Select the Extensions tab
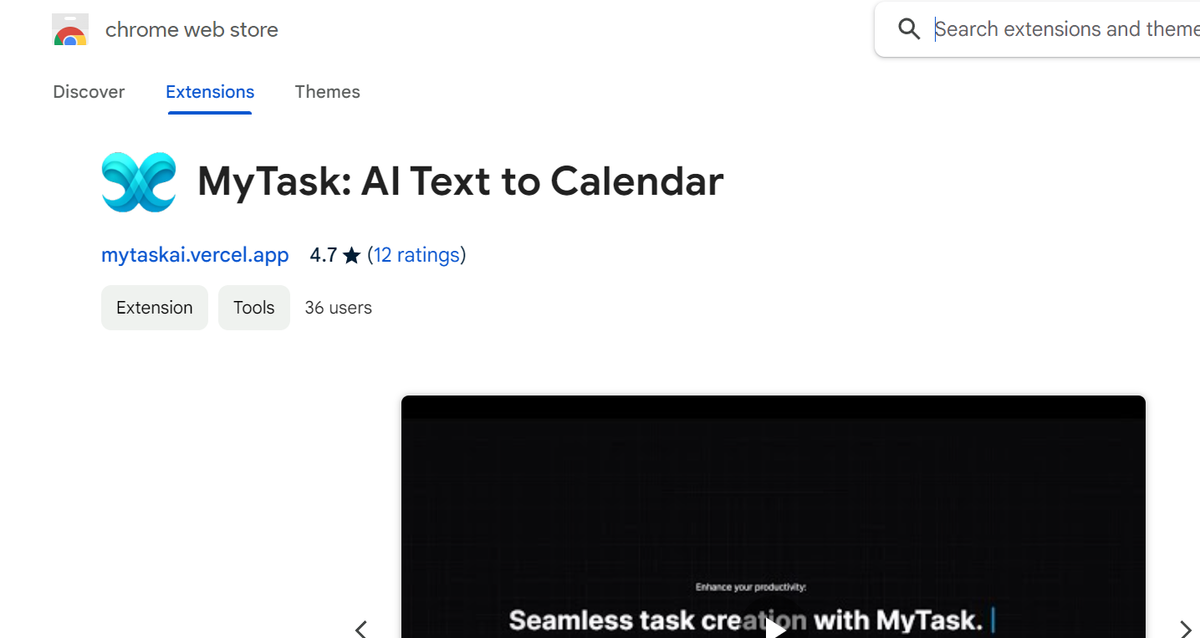Screen dimensions: 1200x638 (x=209, y=91)
